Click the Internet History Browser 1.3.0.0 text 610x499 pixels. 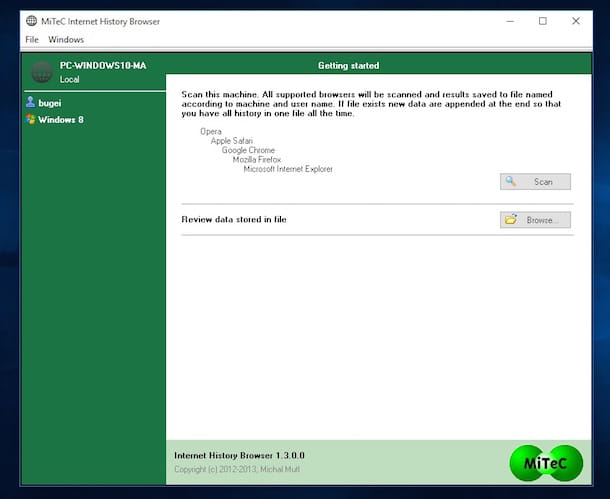(239, 455)
